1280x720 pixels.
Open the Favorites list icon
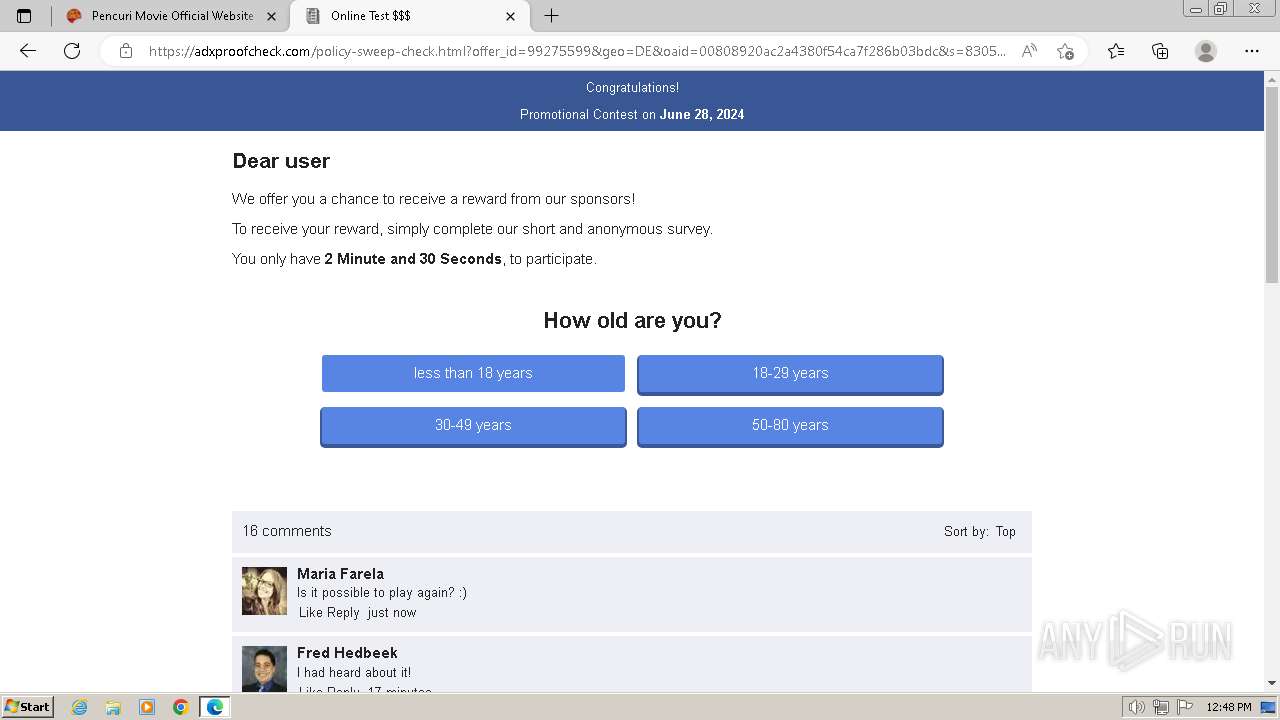(1116, 51)
